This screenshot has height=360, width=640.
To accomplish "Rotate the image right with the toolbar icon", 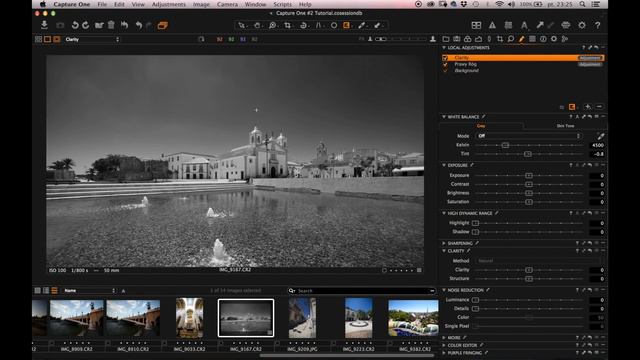I will pyautogui.click(x=86, y=25).
